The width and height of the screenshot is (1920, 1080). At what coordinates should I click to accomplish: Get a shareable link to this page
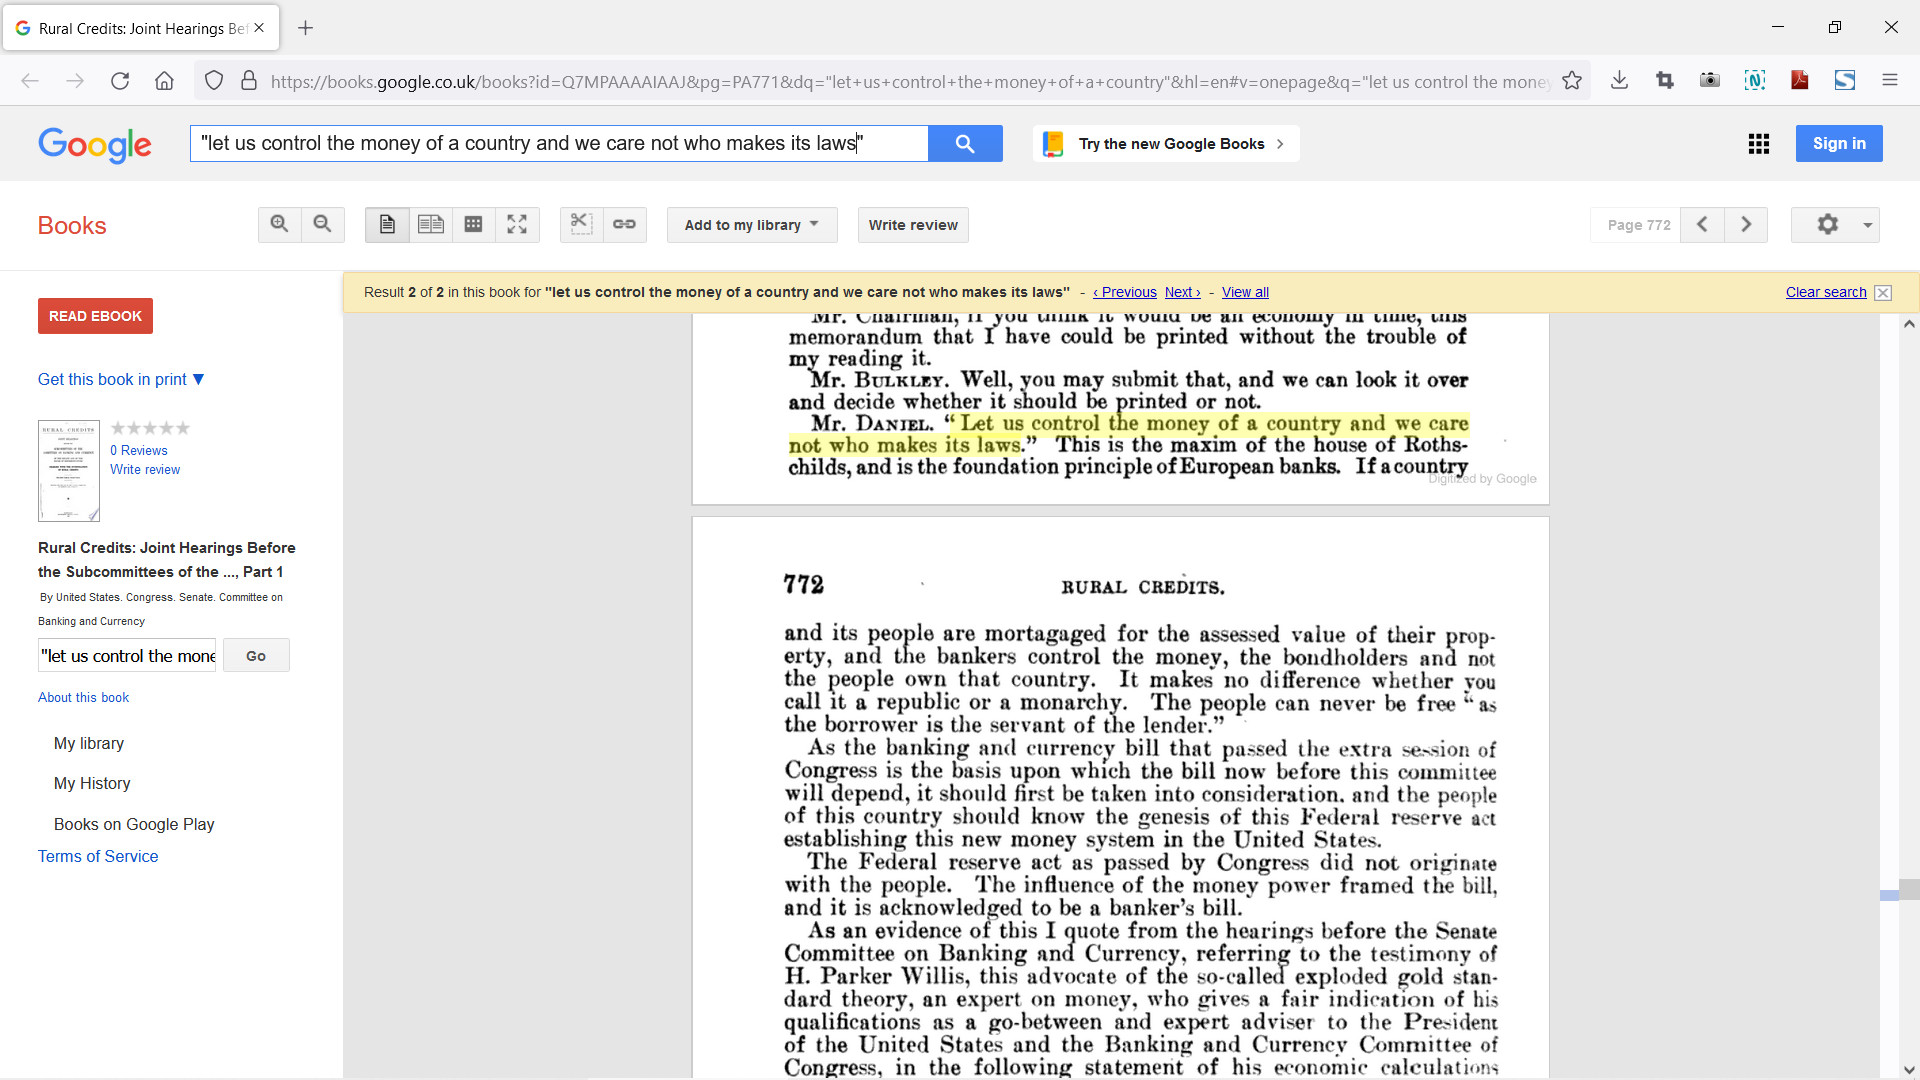click(624, 224)
